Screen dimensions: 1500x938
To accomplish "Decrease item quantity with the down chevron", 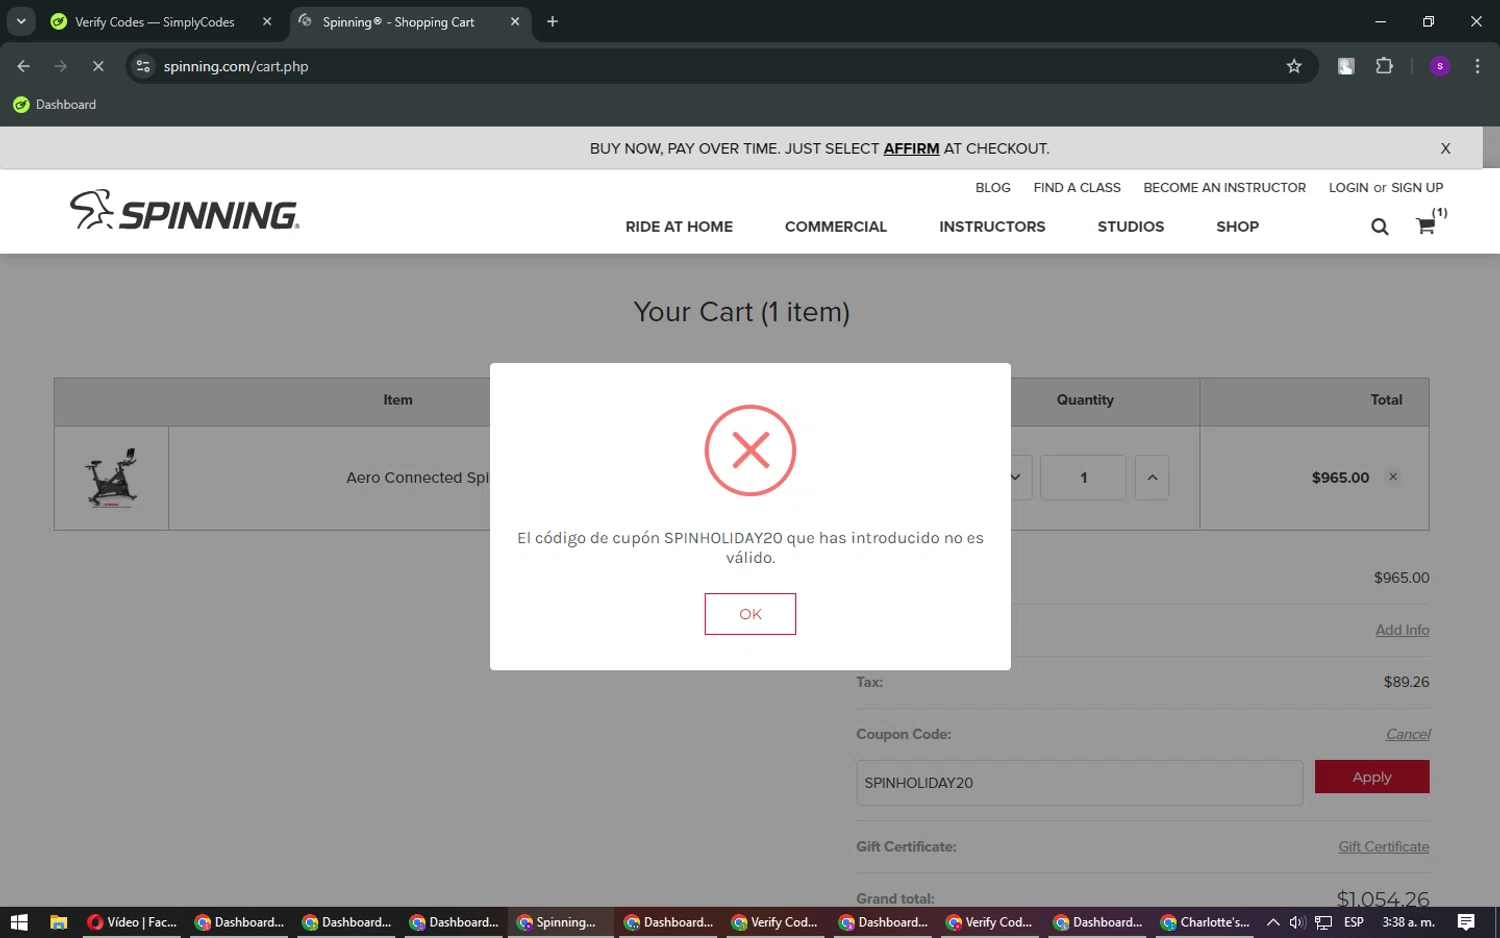I will [1015, 478].
